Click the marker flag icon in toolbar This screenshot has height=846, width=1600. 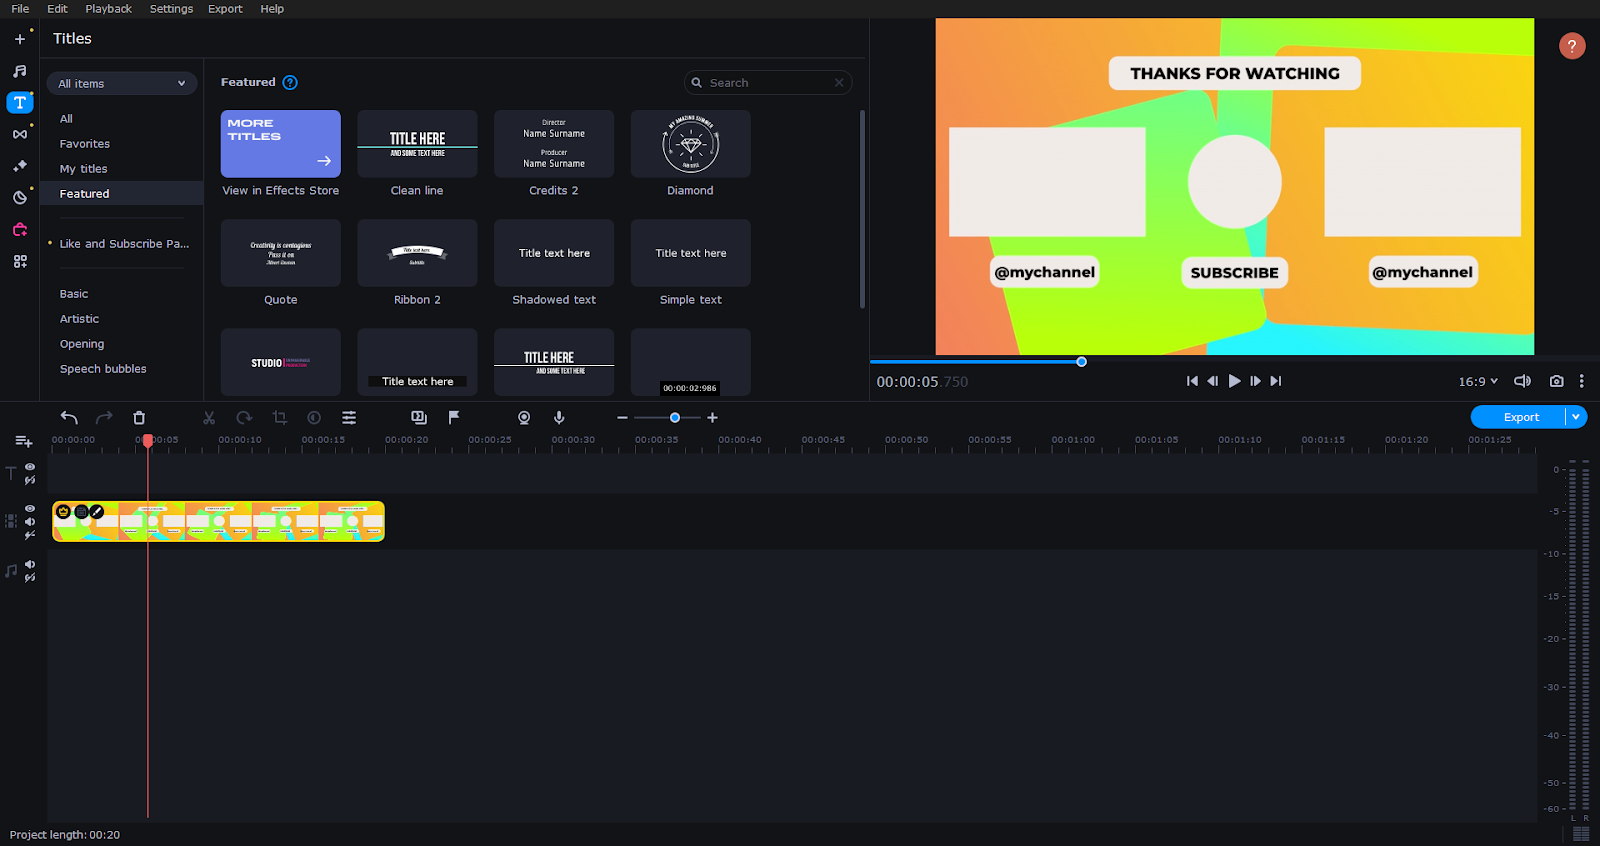coord(454,417)
